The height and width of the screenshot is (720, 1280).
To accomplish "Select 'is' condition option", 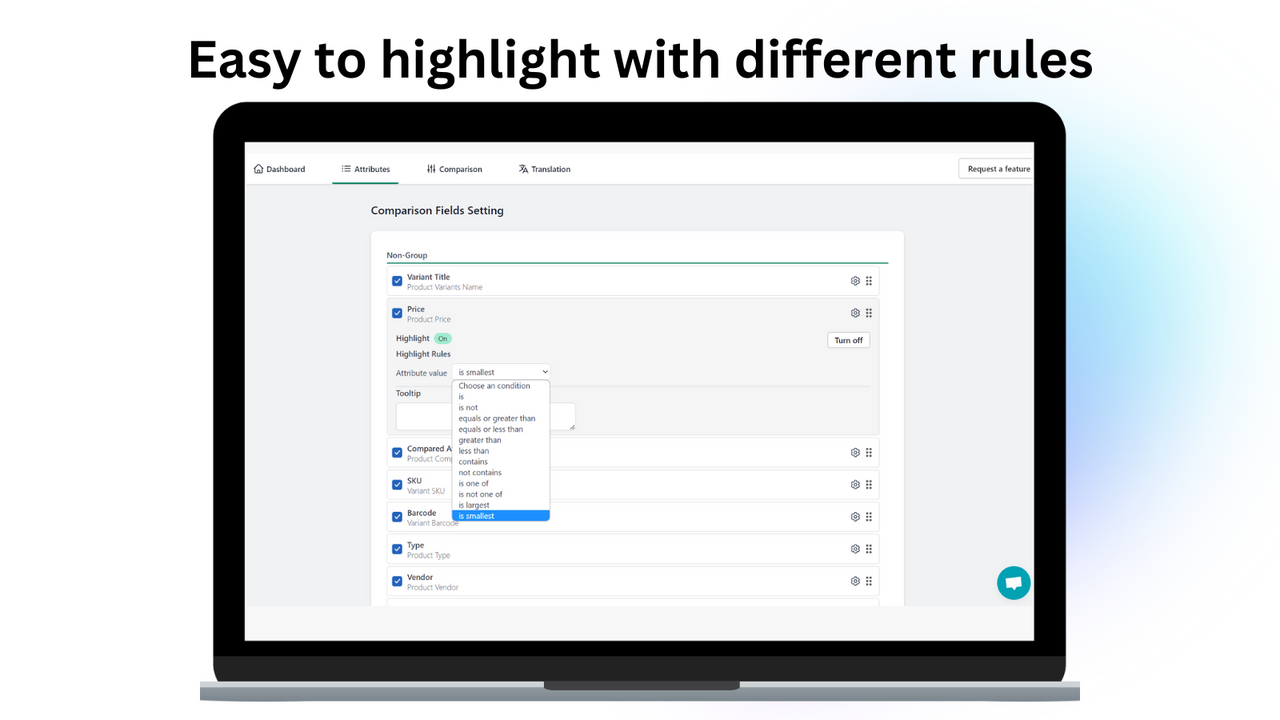I will point(501,397).
